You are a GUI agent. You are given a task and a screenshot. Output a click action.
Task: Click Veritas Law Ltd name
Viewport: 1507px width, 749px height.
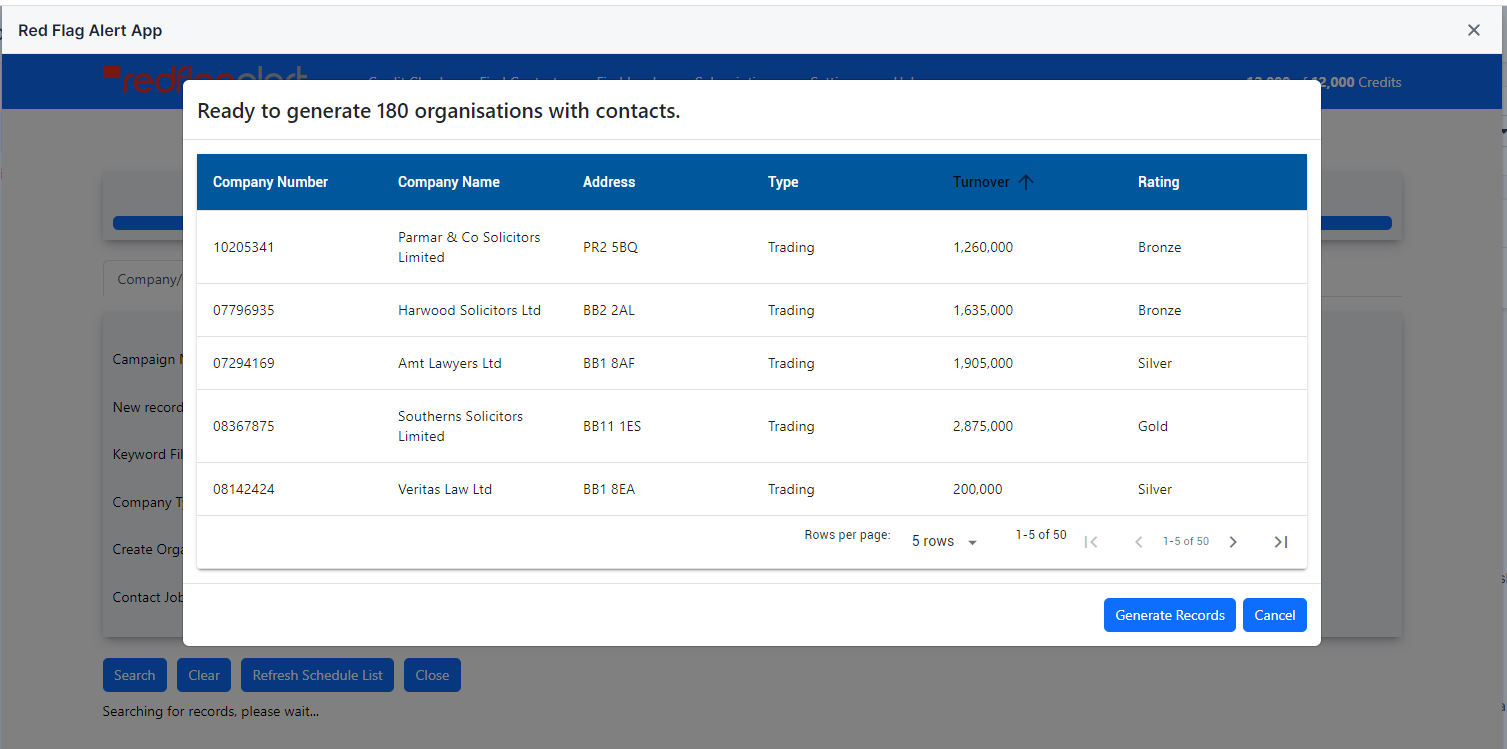[x=445, y=489]
